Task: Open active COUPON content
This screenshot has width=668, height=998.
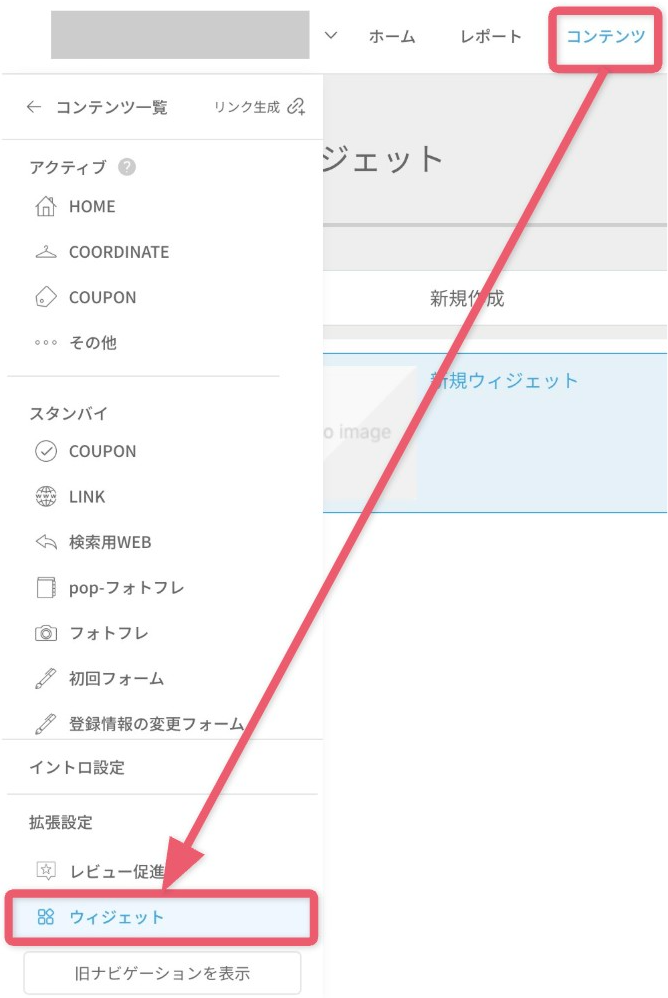Action: click(102, 297)
